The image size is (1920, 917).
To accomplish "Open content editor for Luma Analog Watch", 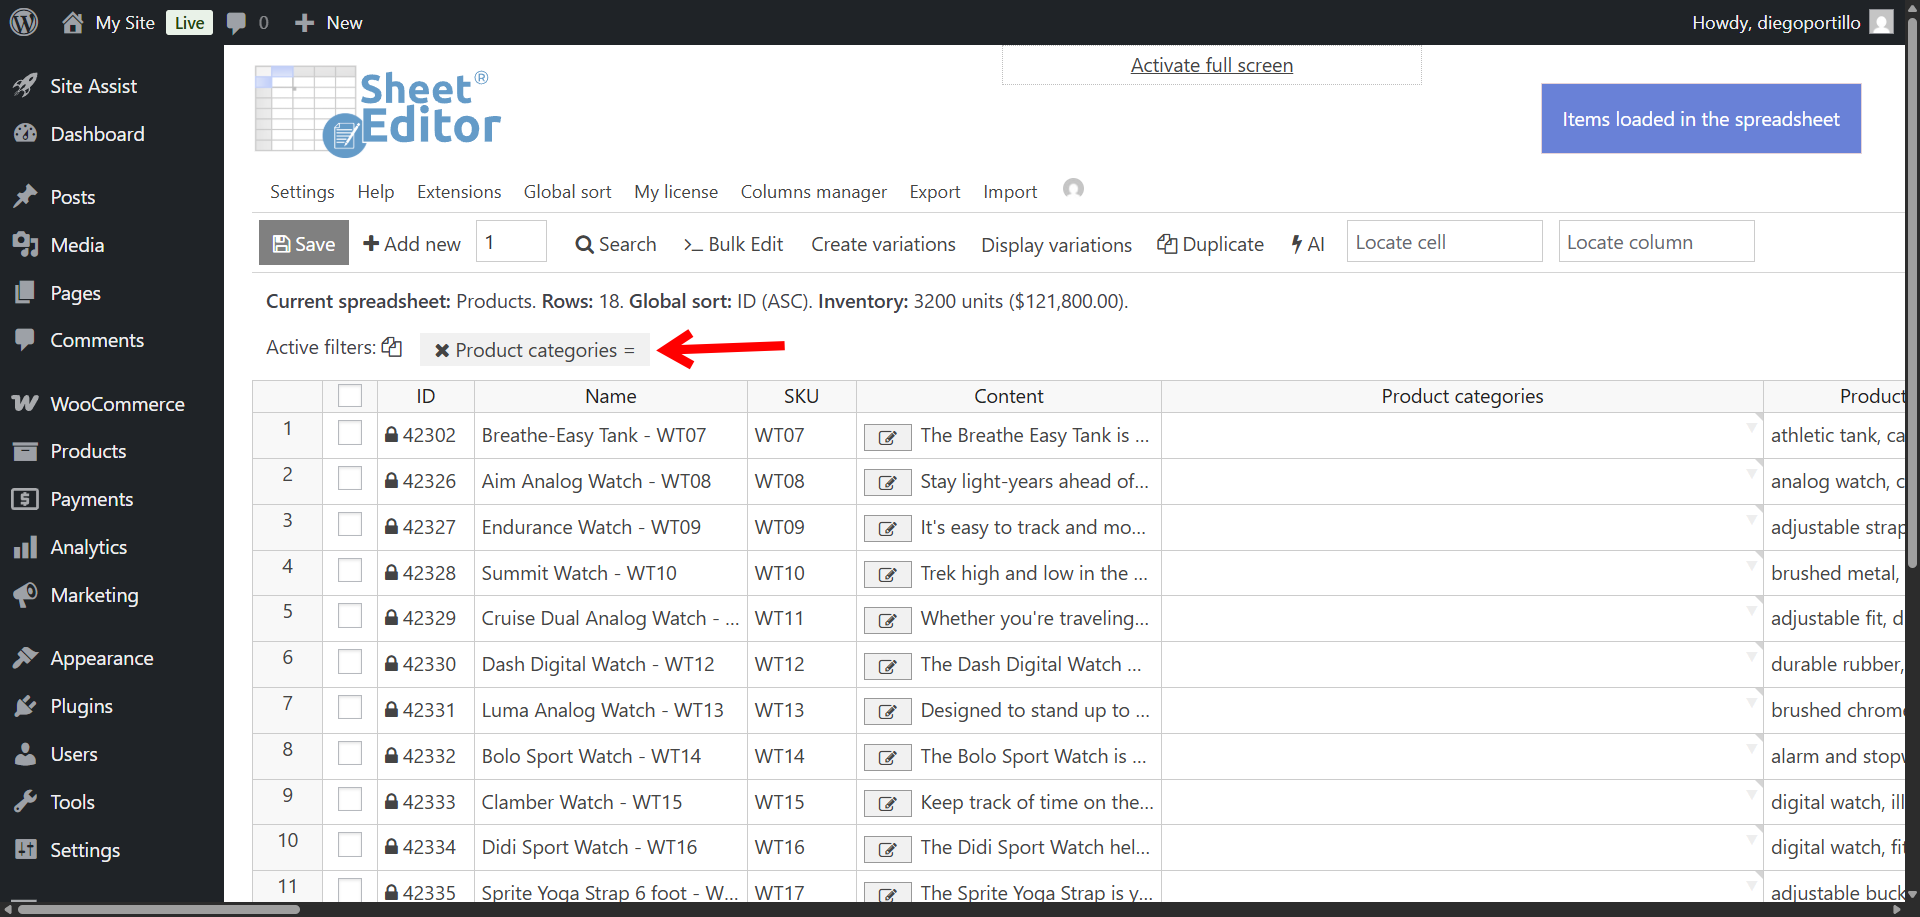I will (x=887, y=711).
